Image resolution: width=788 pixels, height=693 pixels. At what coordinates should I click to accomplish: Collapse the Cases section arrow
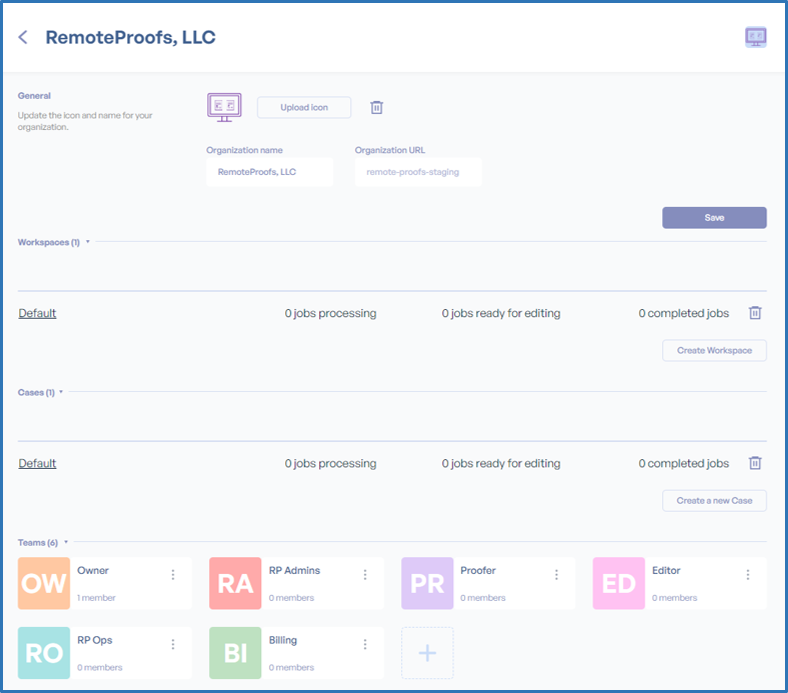[61, 391]
